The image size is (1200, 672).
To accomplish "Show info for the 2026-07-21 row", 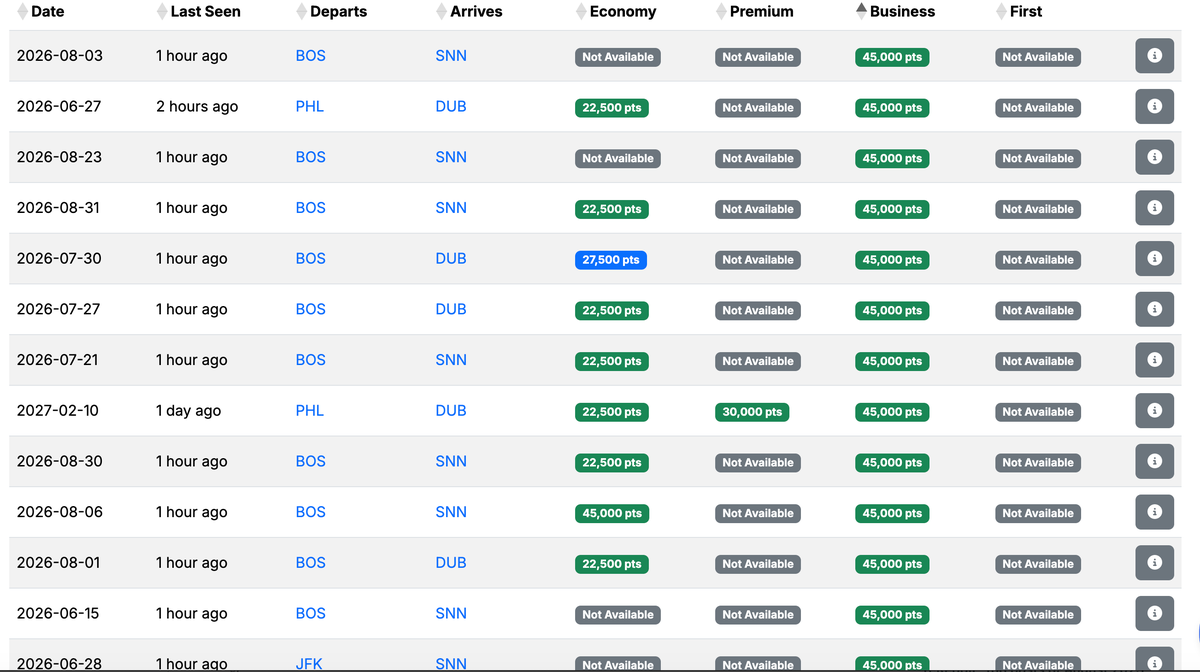I will (x=1154, y=360).
